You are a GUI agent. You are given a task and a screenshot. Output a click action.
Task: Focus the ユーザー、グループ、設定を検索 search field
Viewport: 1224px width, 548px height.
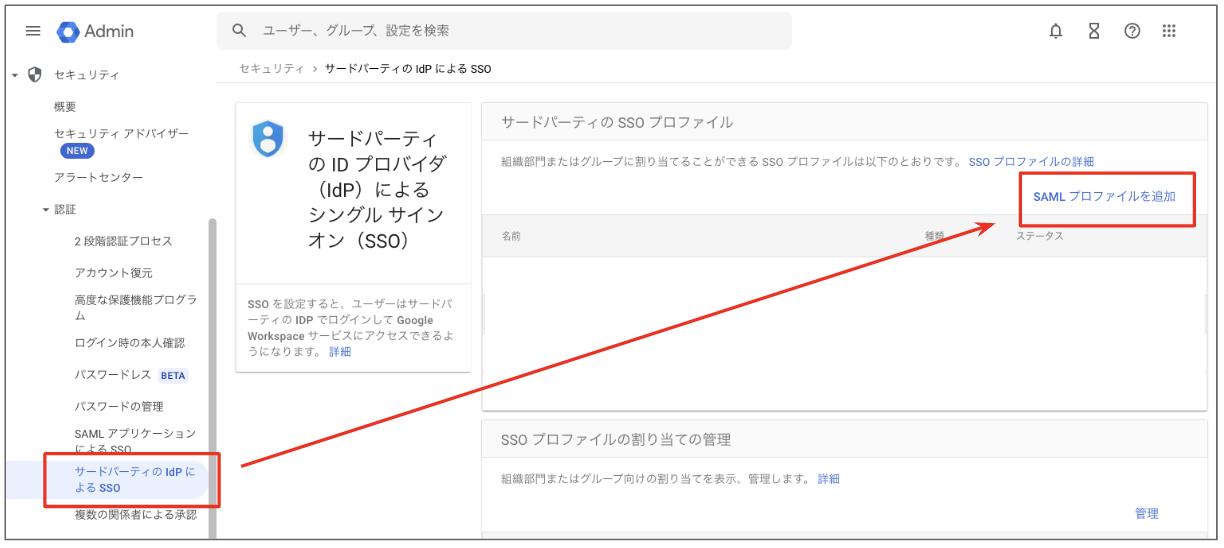(504, 31)
